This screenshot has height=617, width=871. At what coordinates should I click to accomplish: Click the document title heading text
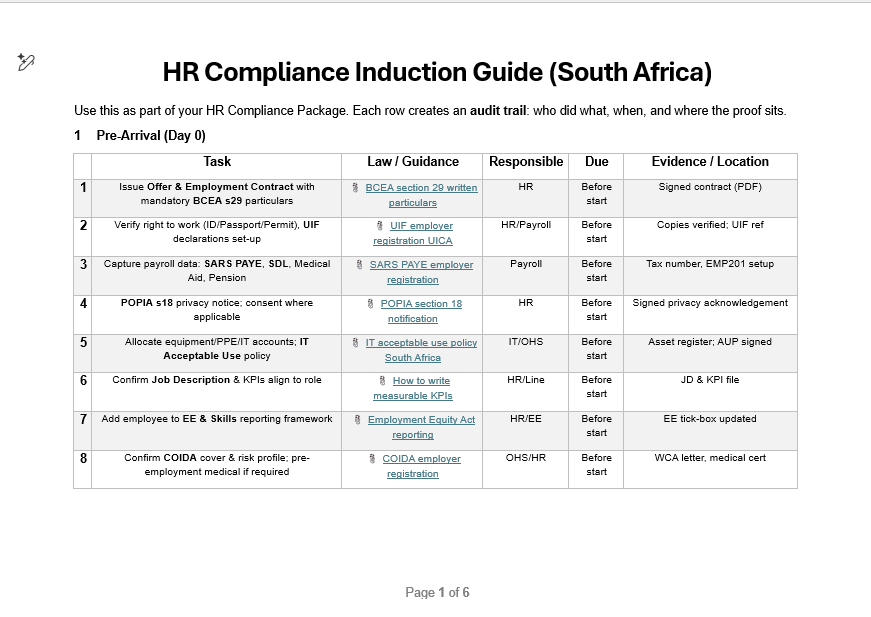(437, 72)
